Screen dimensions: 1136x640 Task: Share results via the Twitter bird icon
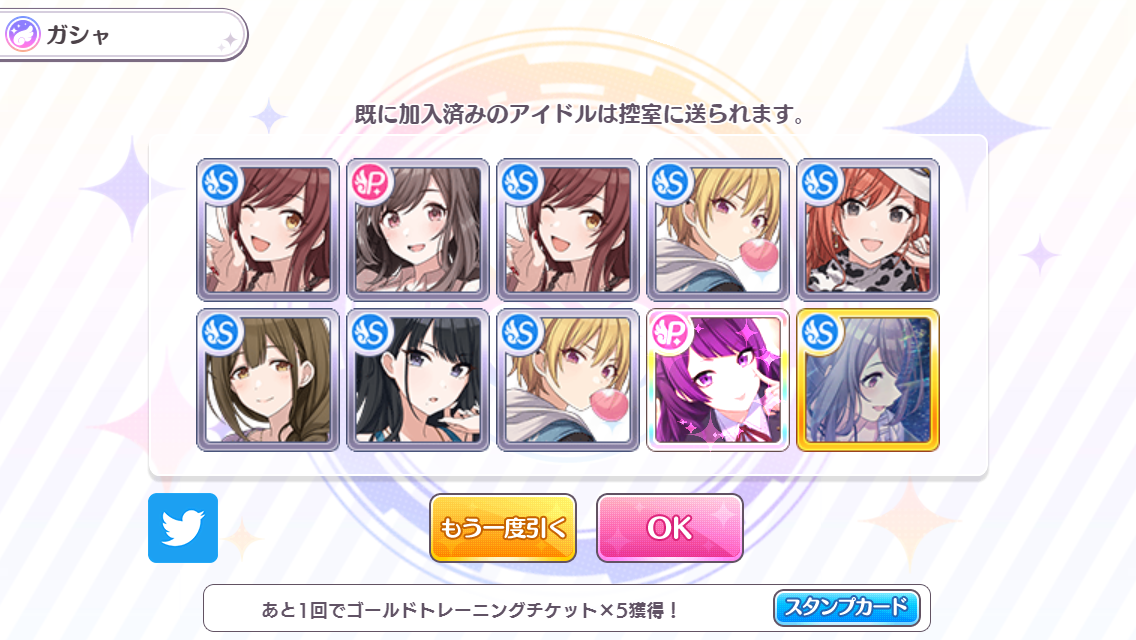[x=183, y=528]
